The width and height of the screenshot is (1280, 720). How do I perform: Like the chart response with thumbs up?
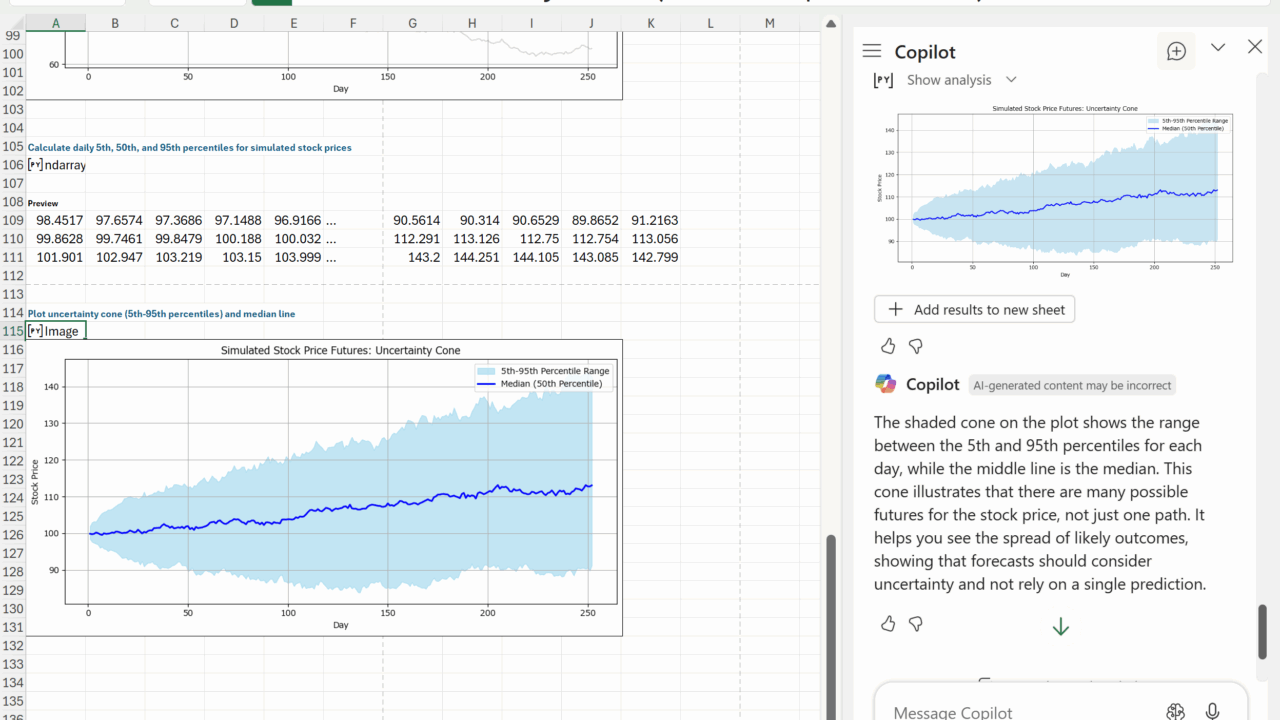[888, 346]
